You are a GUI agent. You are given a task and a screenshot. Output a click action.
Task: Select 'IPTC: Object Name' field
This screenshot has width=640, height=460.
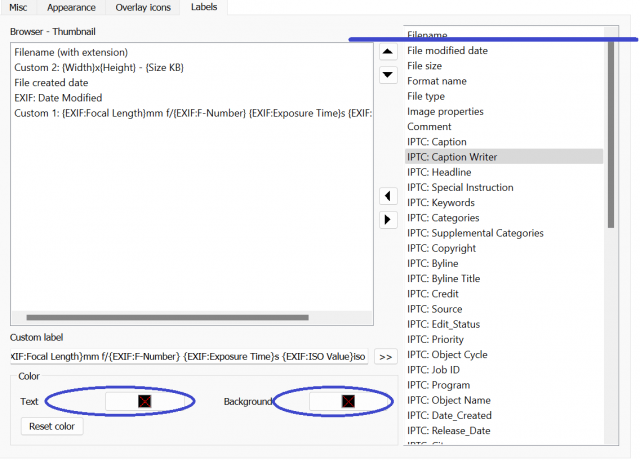[x=504, y=400]
